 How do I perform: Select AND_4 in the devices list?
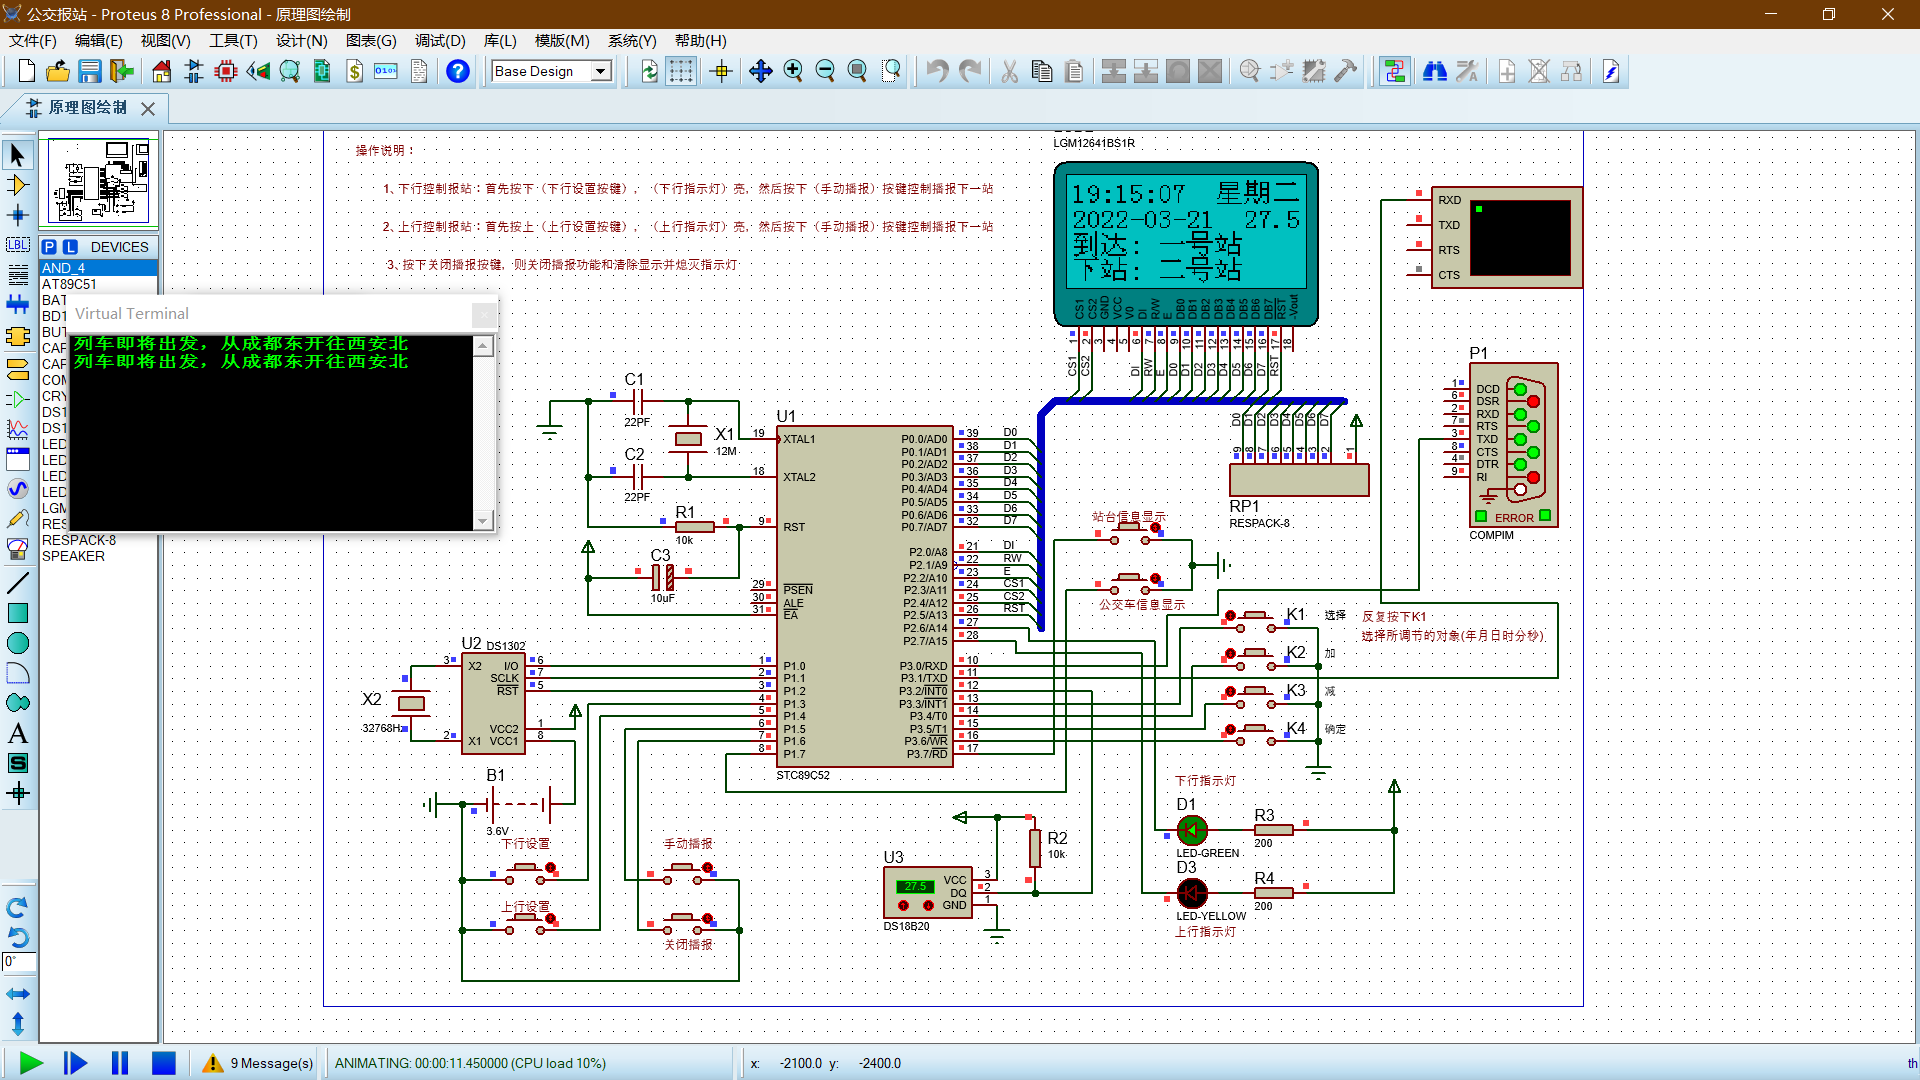[x=98, y=268]
